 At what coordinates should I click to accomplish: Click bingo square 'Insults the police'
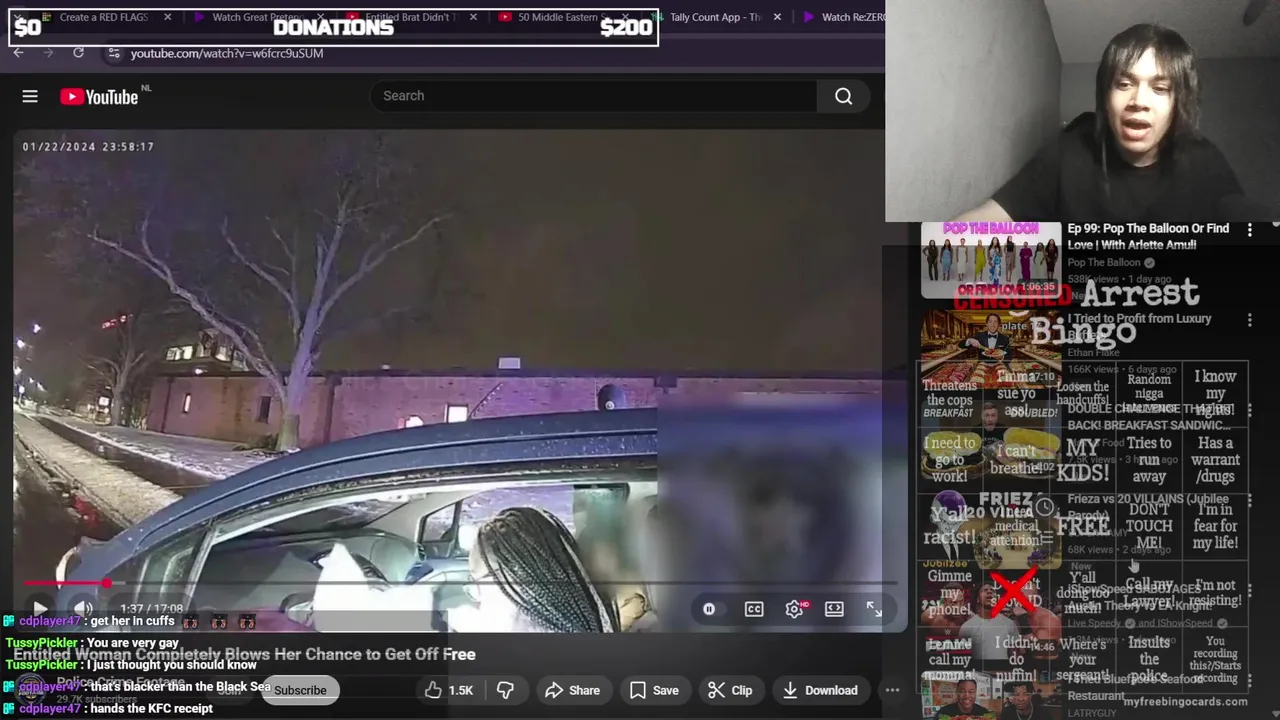click(x=1149, y=659)
